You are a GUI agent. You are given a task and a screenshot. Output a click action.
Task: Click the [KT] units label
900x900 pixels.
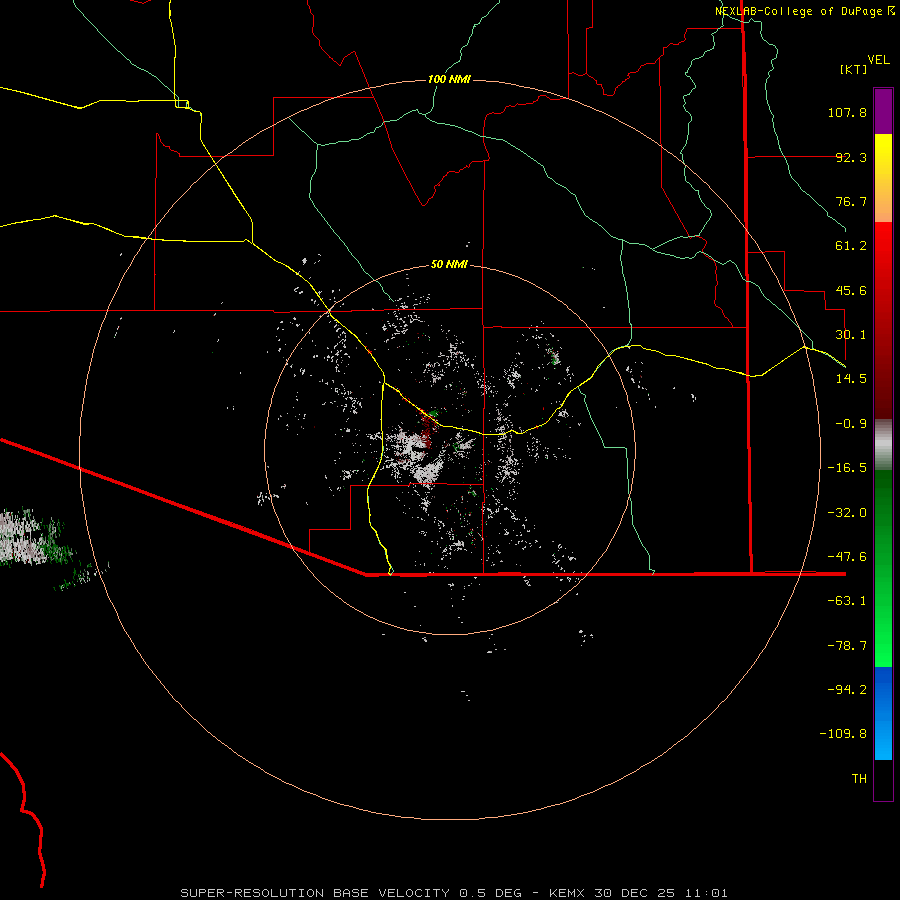click(x=854, y=69)
